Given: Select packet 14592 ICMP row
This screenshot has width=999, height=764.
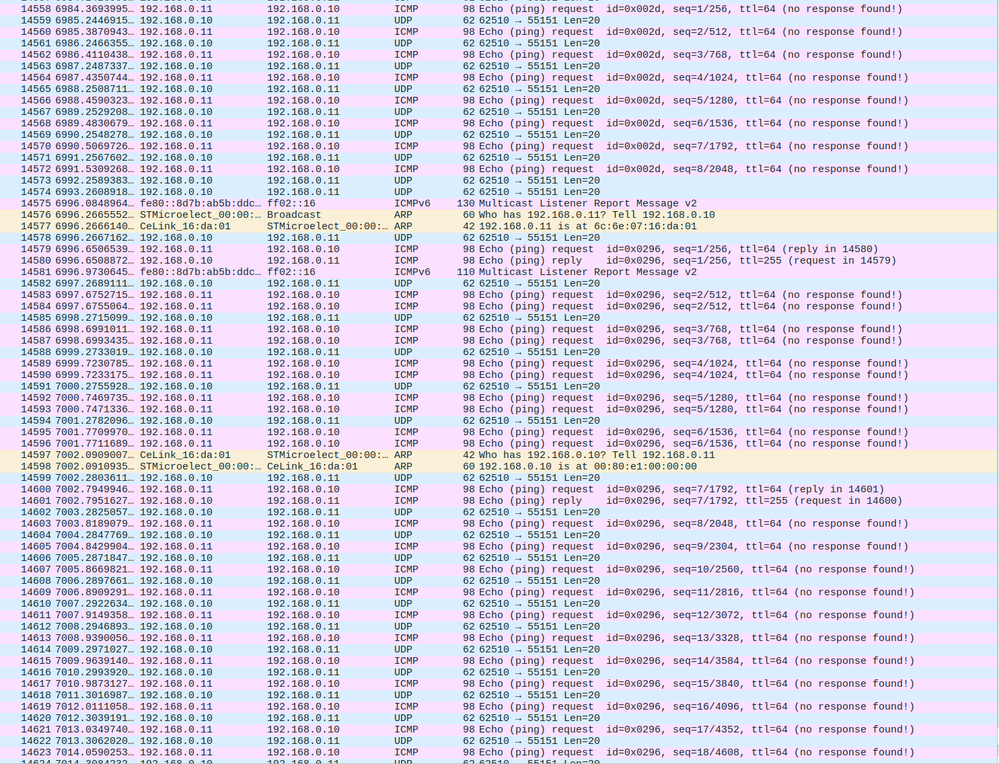Looking at the screenshot, I should [x=499, y=399].
